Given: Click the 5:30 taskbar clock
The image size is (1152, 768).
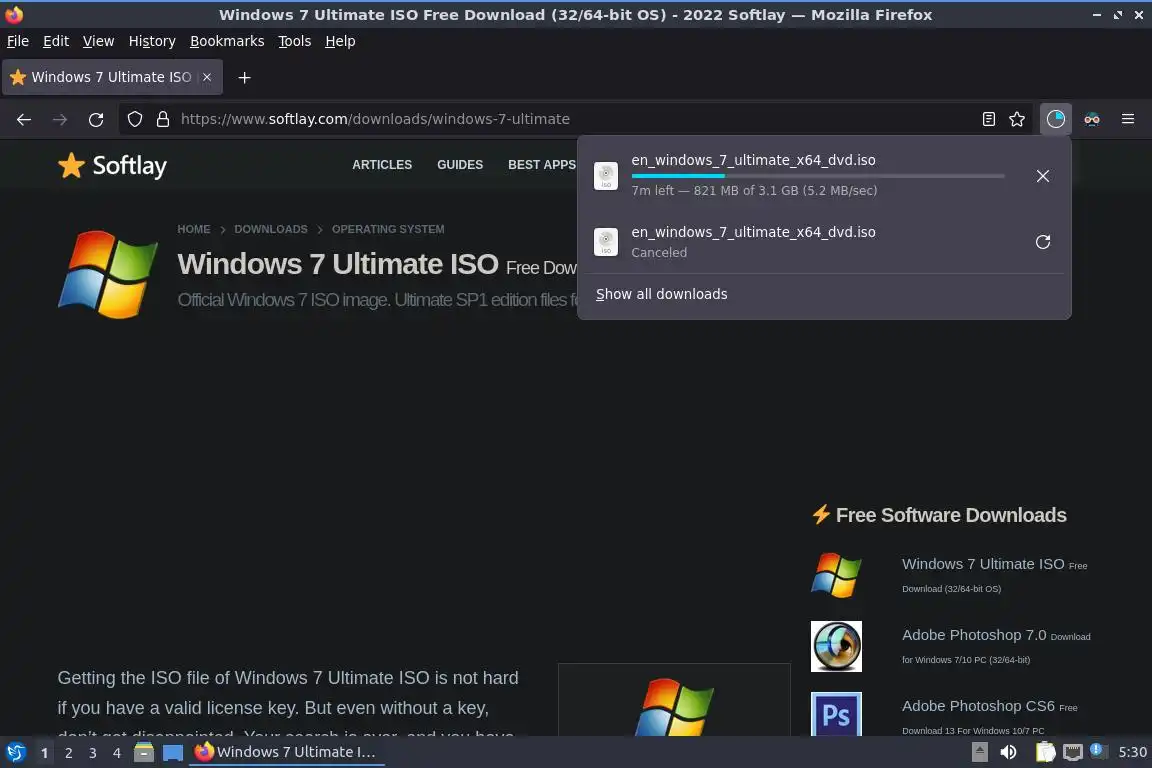Looking at the screenshot, I should [1132, 752].
